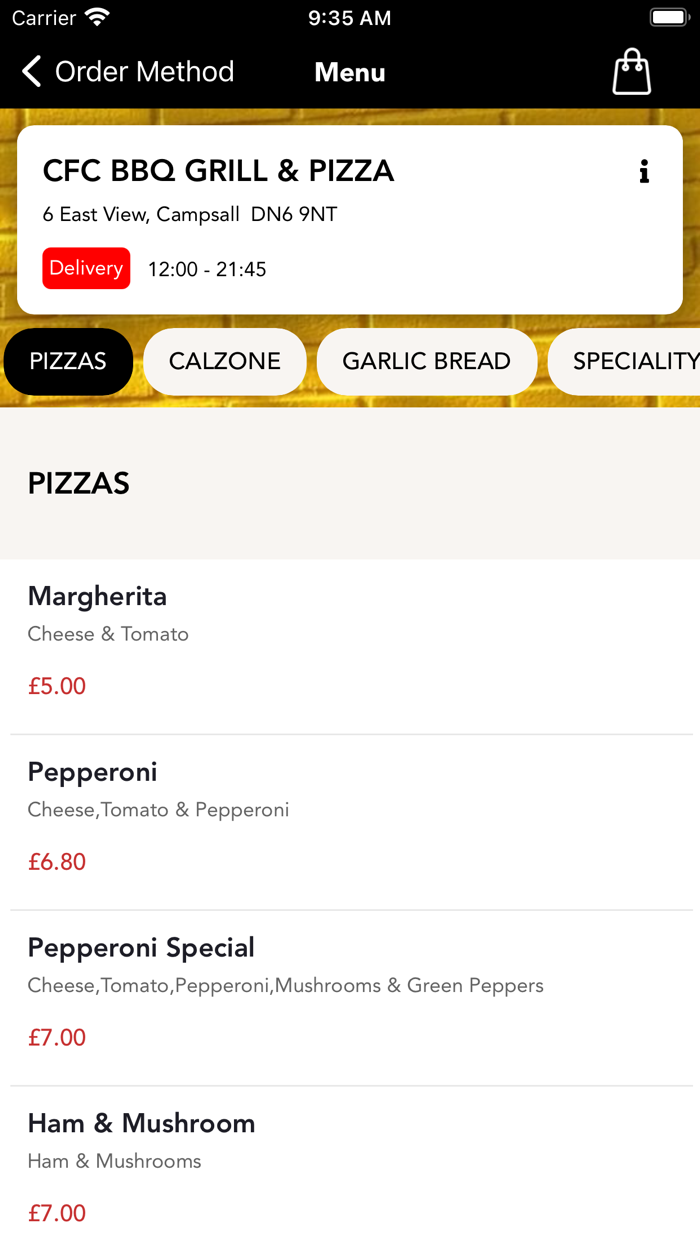
Task: Open the shopping bag cart icon
Action: click(x=631, y=71)
